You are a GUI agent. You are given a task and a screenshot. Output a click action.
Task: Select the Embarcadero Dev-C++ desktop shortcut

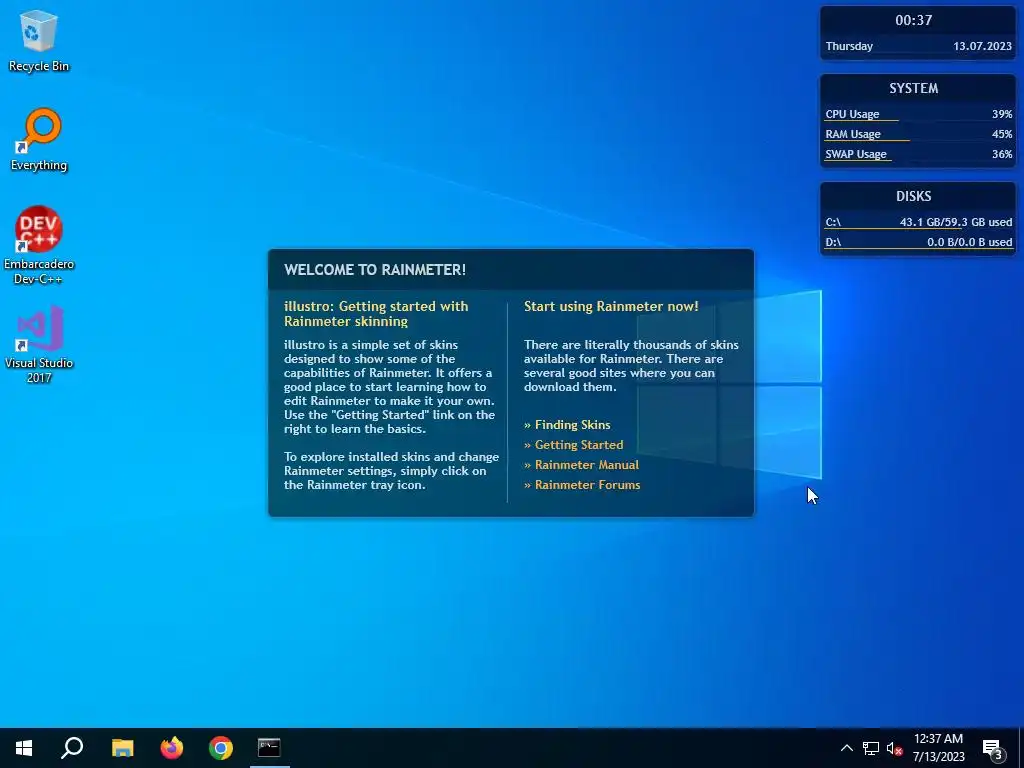[x=39, y=245]
